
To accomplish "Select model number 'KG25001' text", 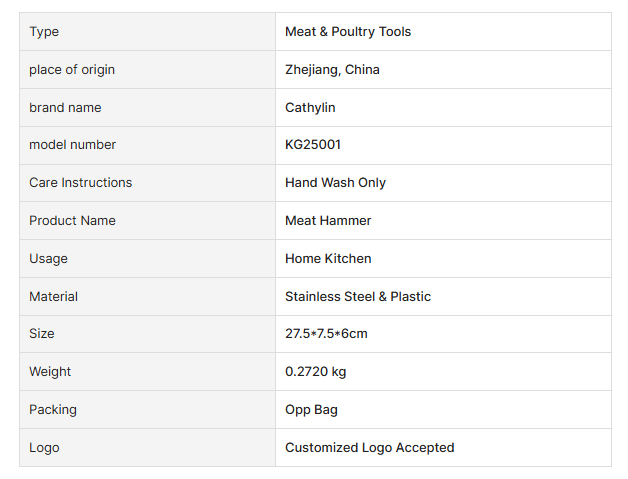I will click(313, 145).
